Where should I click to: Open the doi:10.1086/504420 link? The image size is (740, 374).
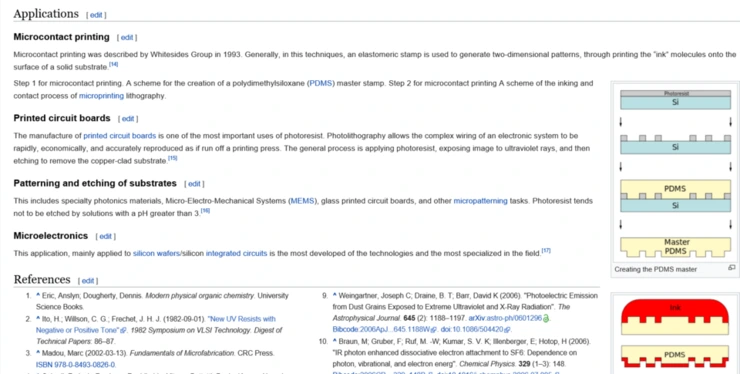(x=473, y=330)
